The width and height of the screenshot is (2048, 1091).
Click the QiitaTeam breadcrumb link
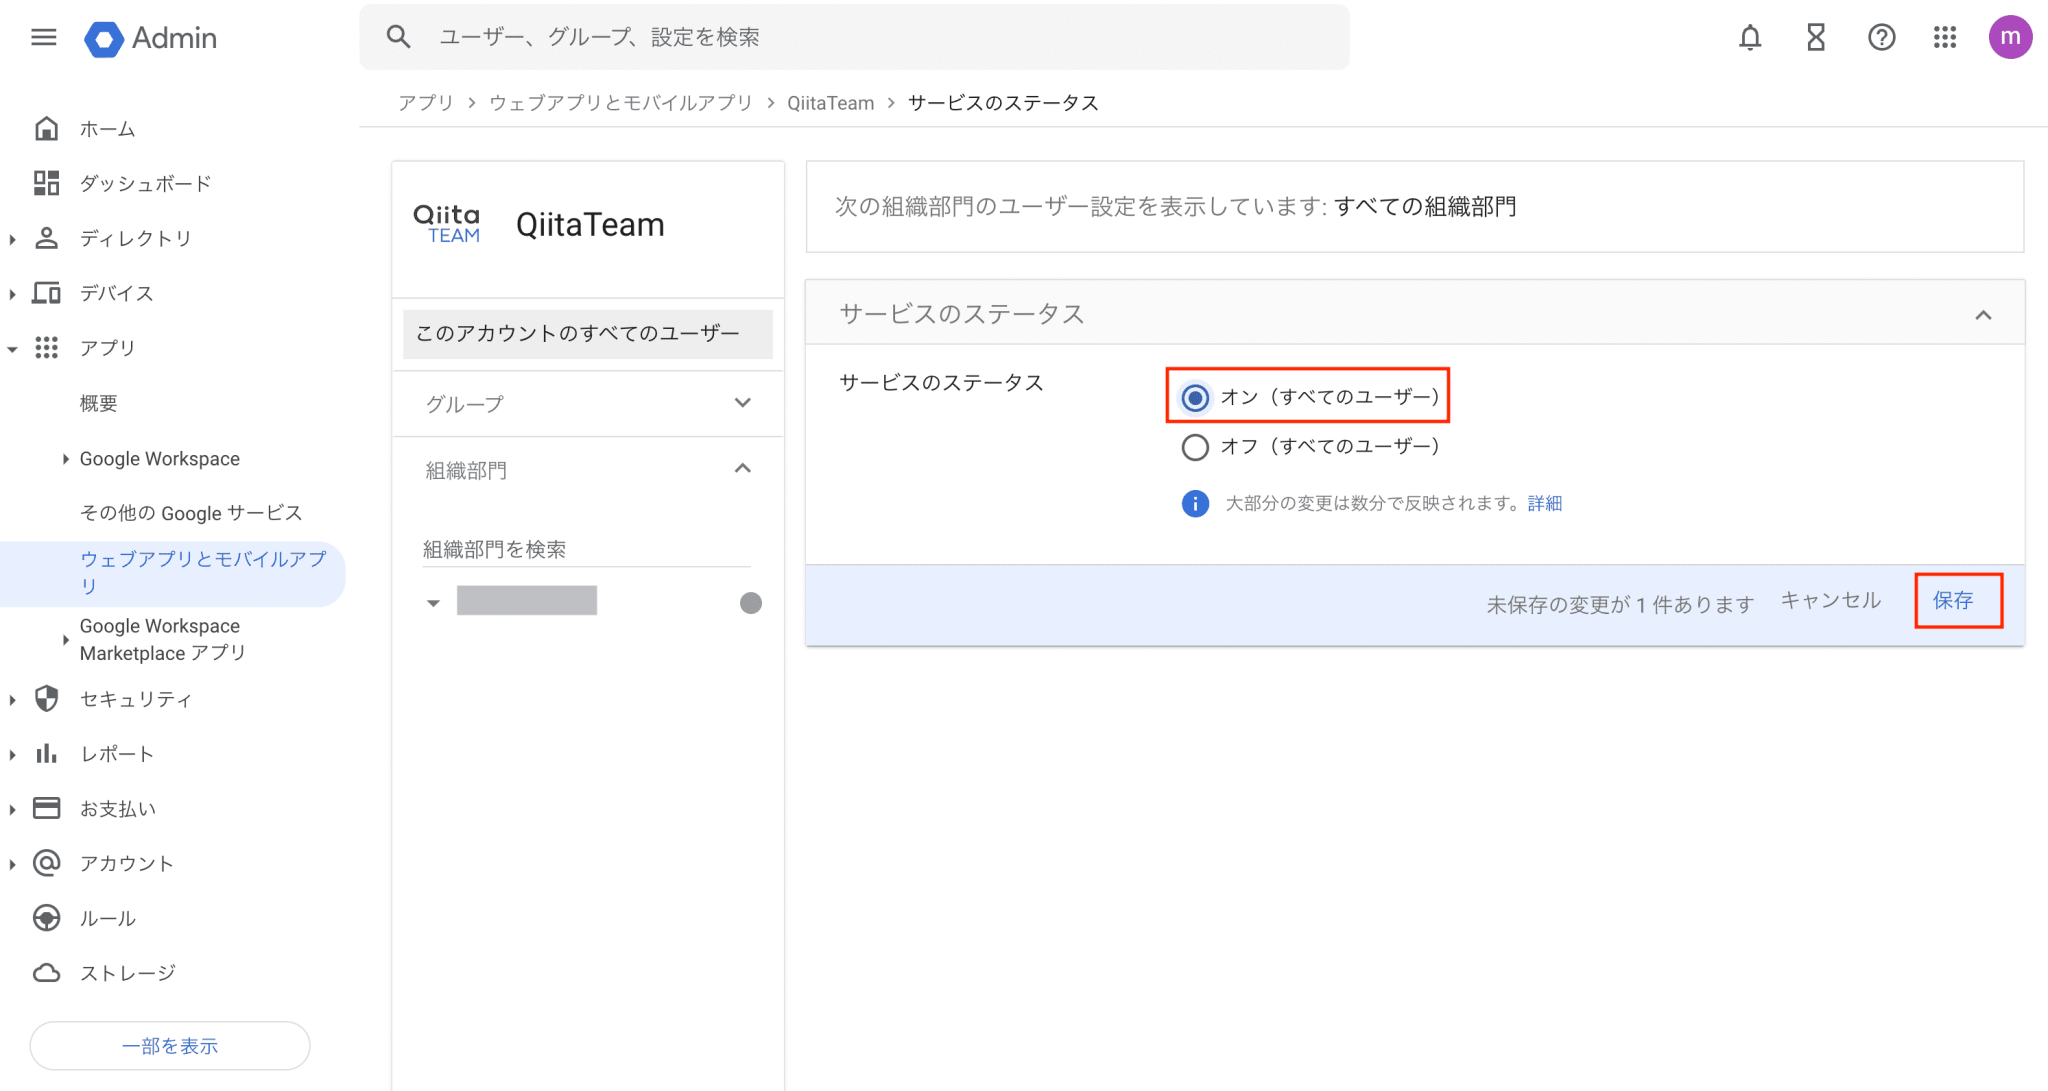(830, 103)
